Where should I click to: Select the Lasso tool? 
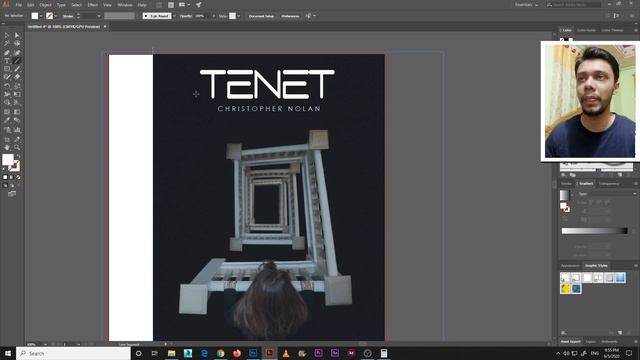(17, 44)
